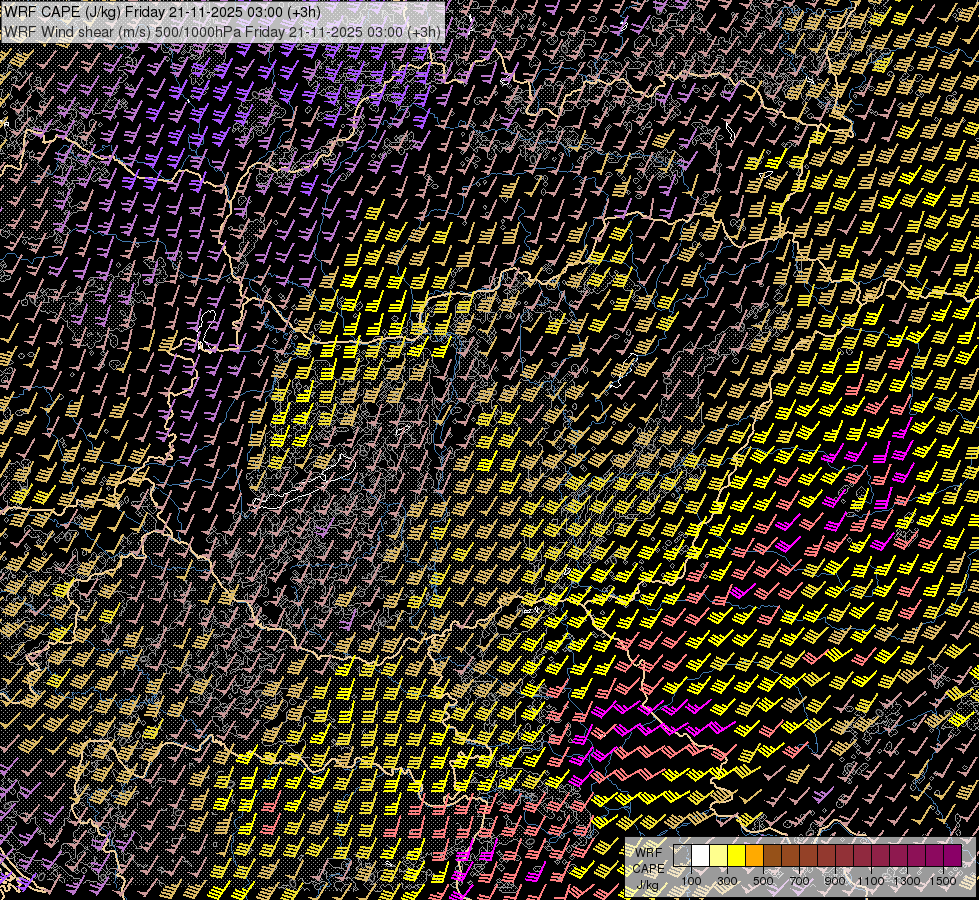The image size is (979, 900).
Task: Click the legend value 500
Action: pyautogui.click(x=763, y=881)
